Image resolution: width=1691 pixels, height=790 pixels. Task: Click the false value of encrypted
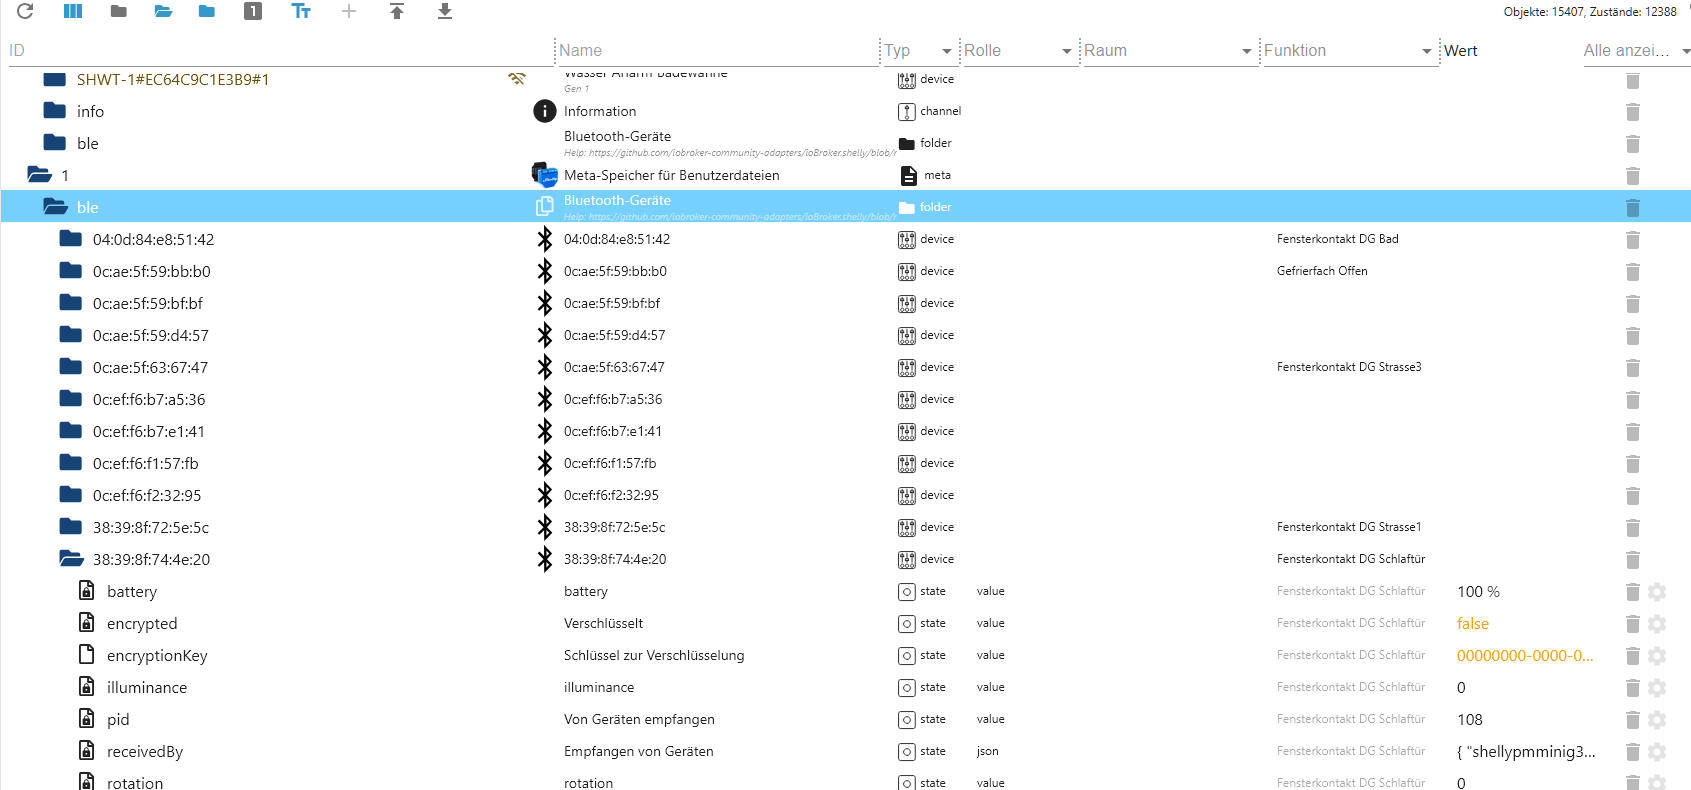[x=1472, y=624]
